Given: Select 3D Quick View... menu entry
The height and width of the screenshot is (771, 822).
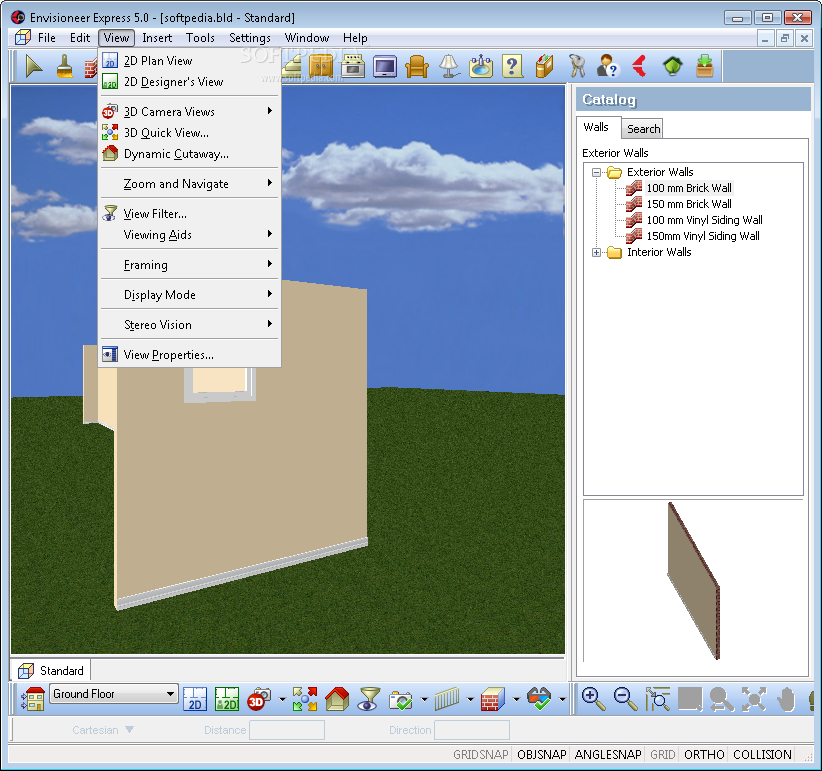Looking at the screenshot, I should [189, 133].
